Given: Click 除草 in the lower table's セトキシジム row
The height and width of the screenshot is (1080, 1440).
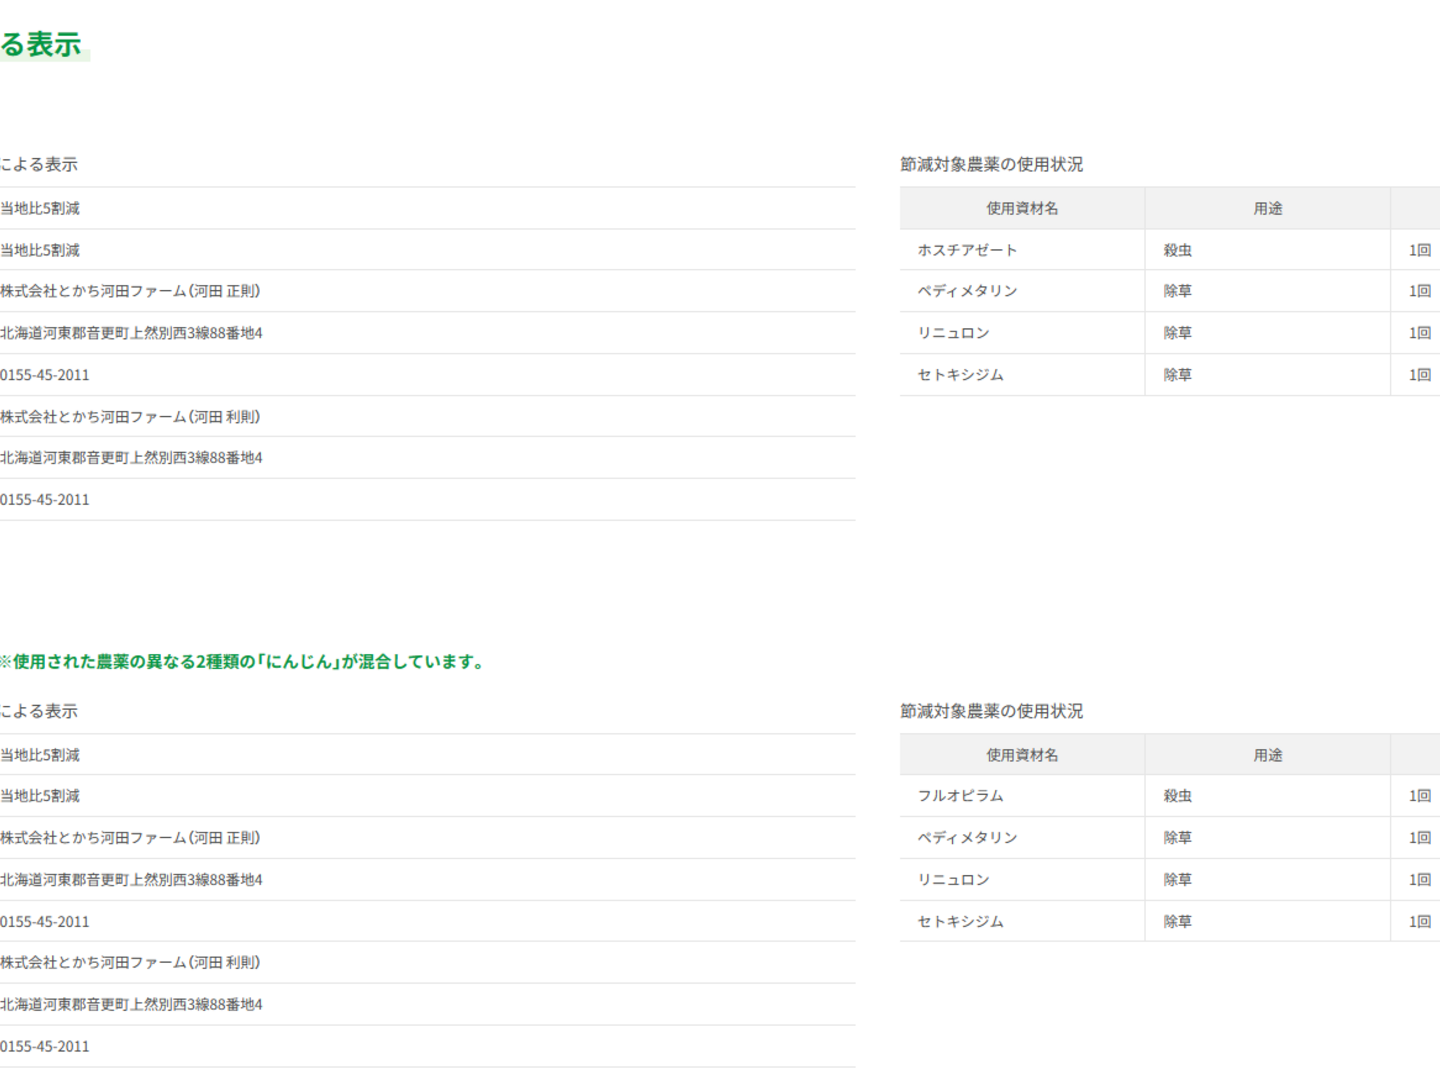Looking at the screenshot, I should coord(1177,922).
